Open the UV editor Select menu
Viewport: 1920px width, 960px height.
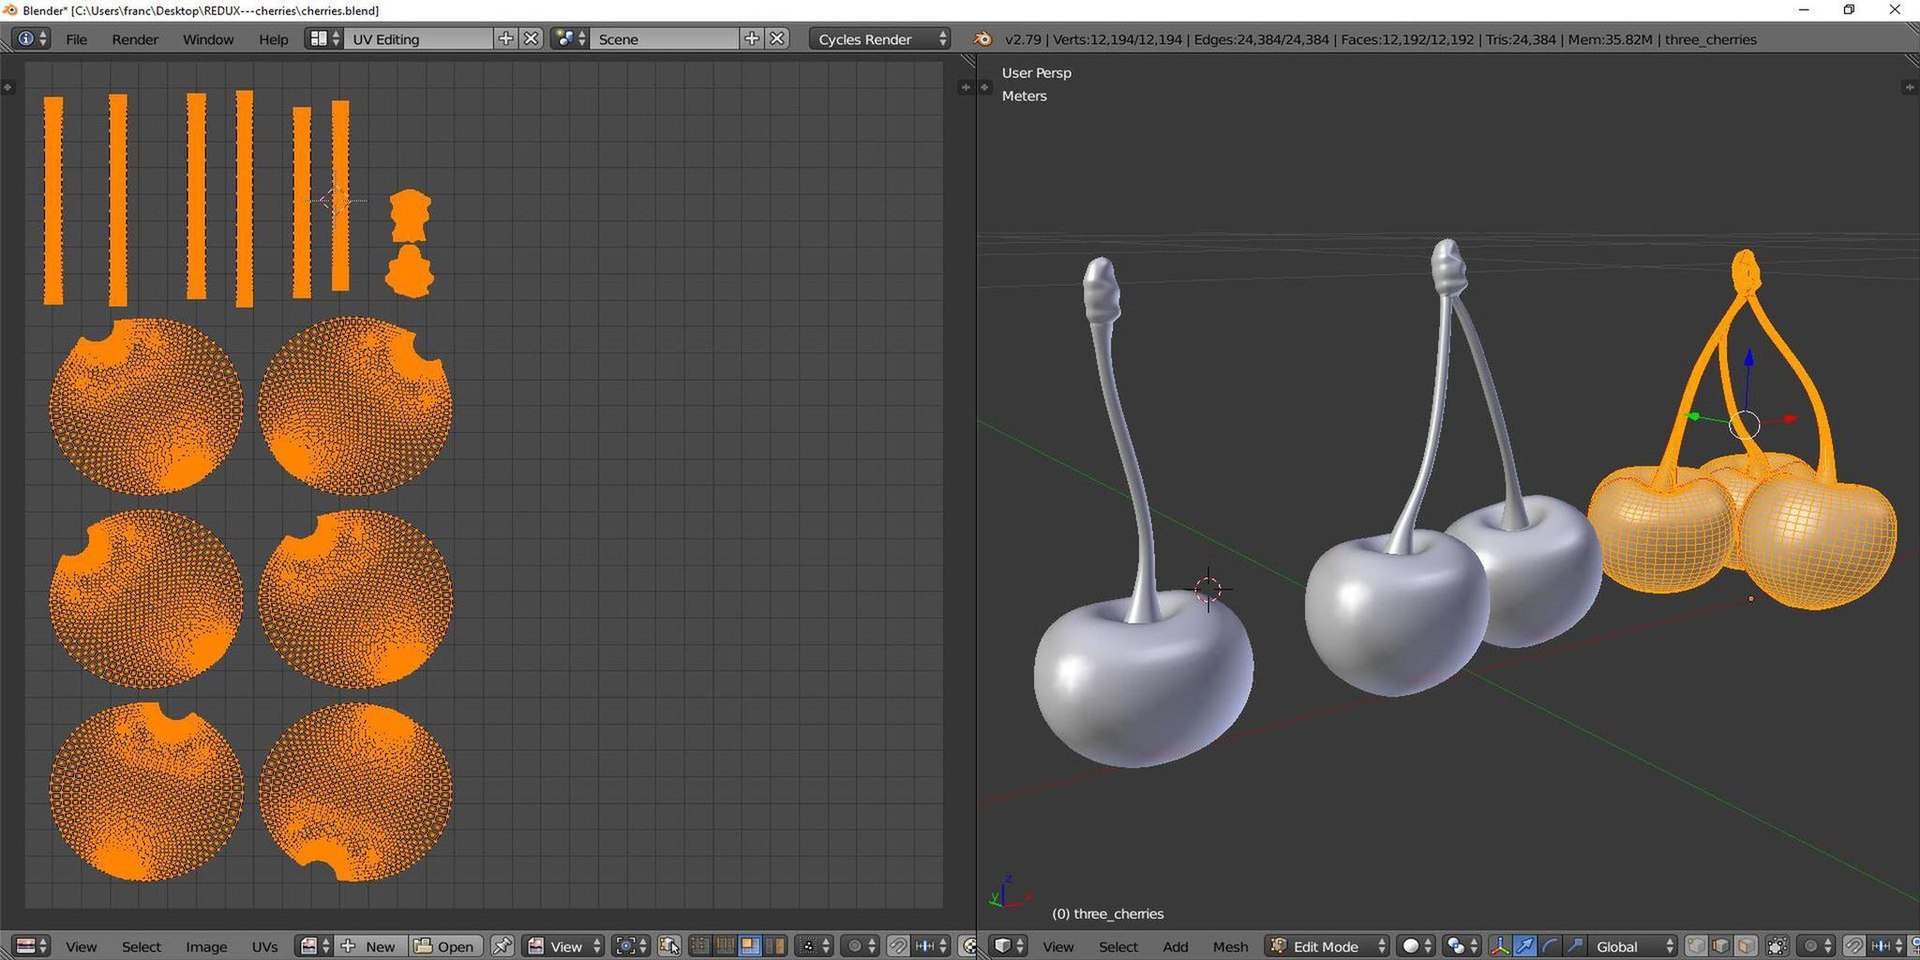[141, 946]
